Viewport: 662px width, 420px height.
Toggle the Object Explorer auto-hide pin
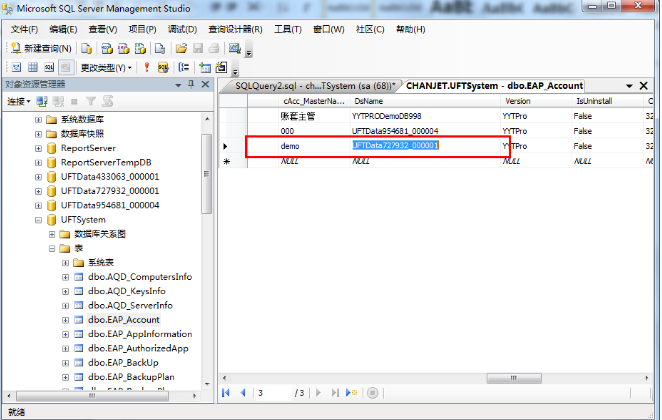pos(191,84)
